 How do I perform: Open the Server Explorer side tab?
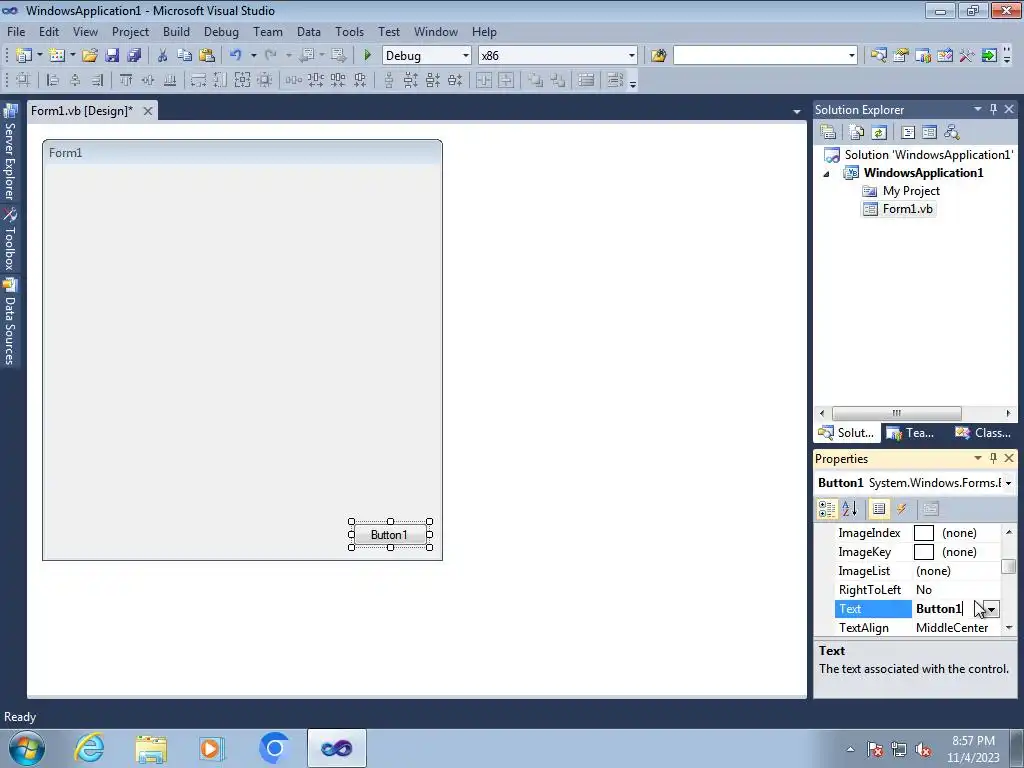[10, 153]
